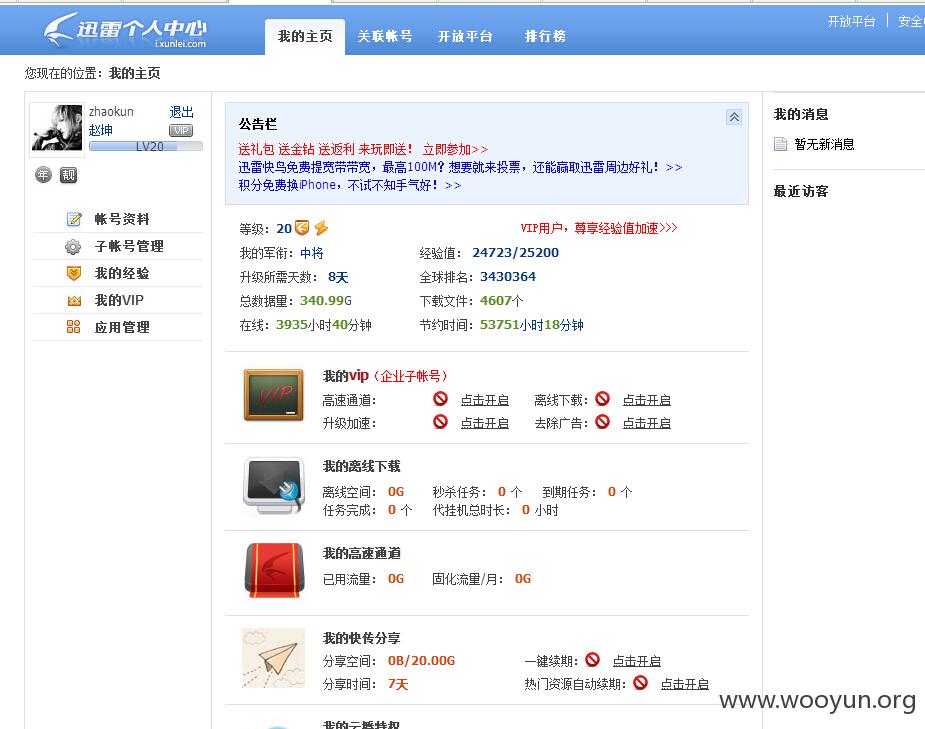Open the 积分免费换iPhone announcement link
Image resolution: width=925 pixels, height=729 pixels.
coord(350,185)
